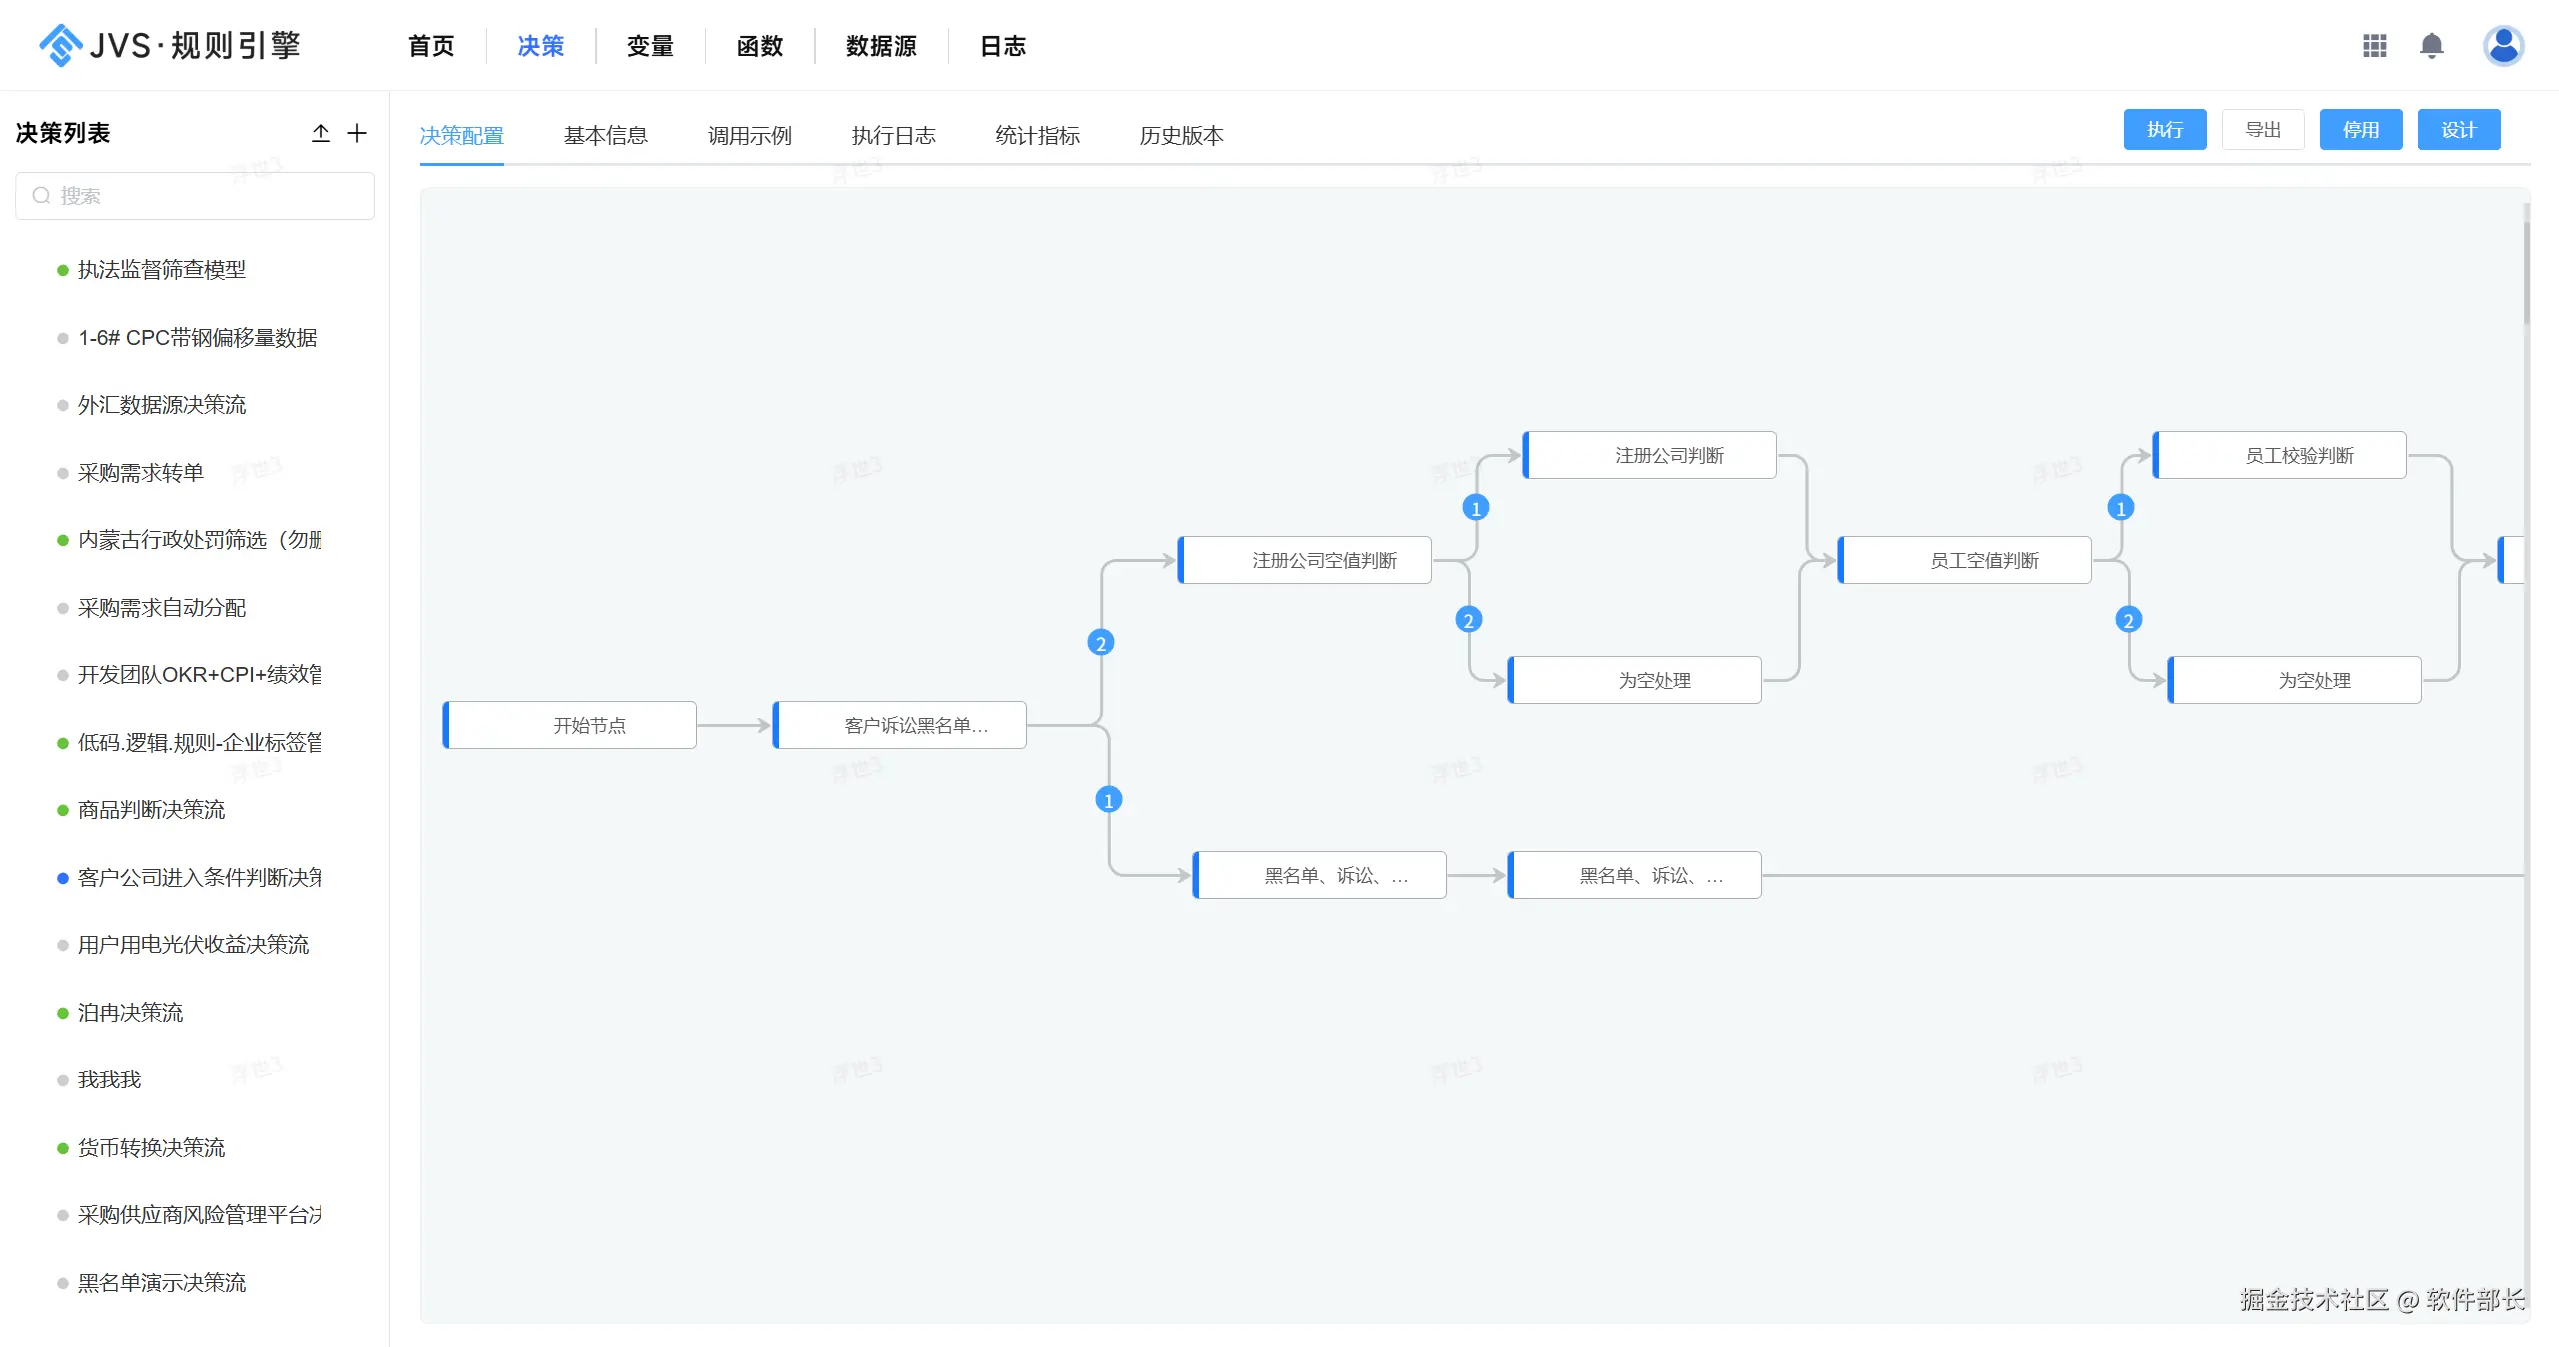Open notifications bell icon
Viewport: 2559px width, 1347px height.
[2431, 46]
